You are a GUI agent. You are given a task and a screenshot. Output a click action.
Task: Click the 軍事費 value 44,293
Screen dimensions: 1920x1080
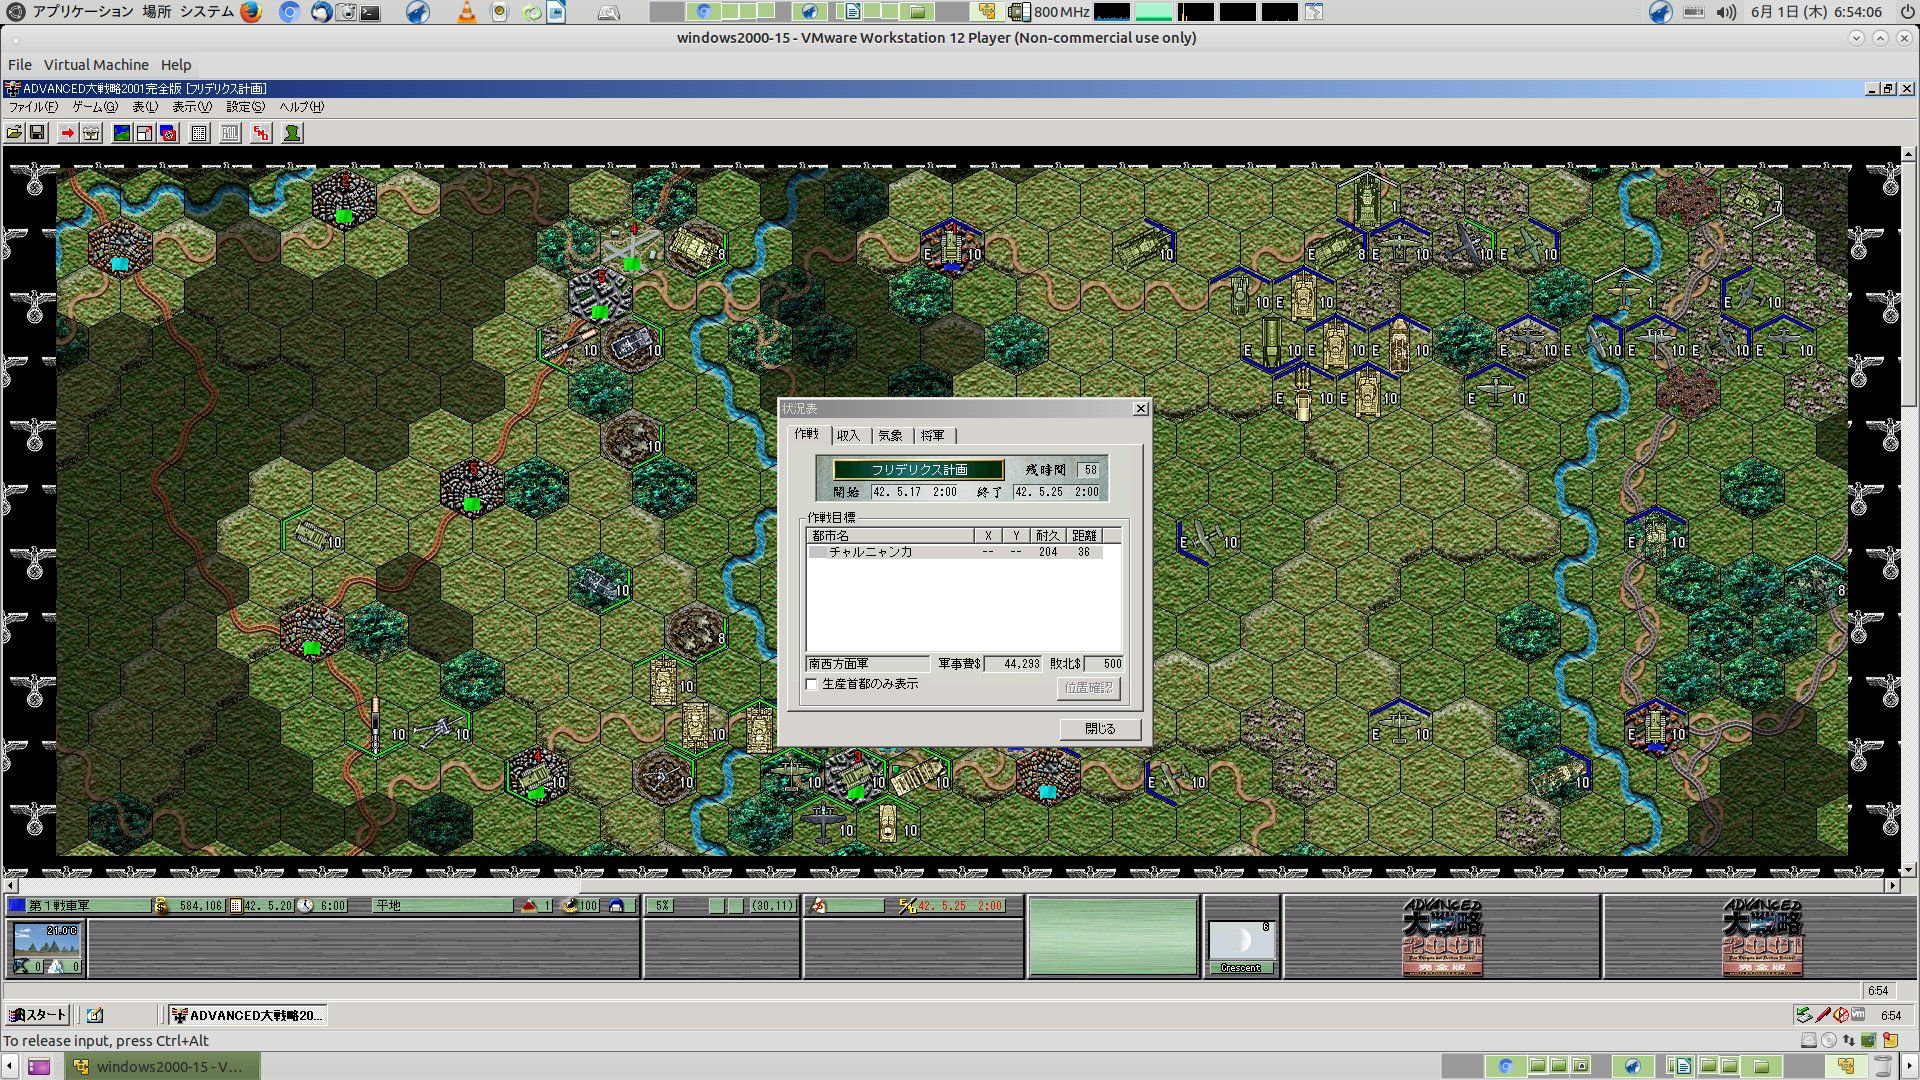(1014, 664)
